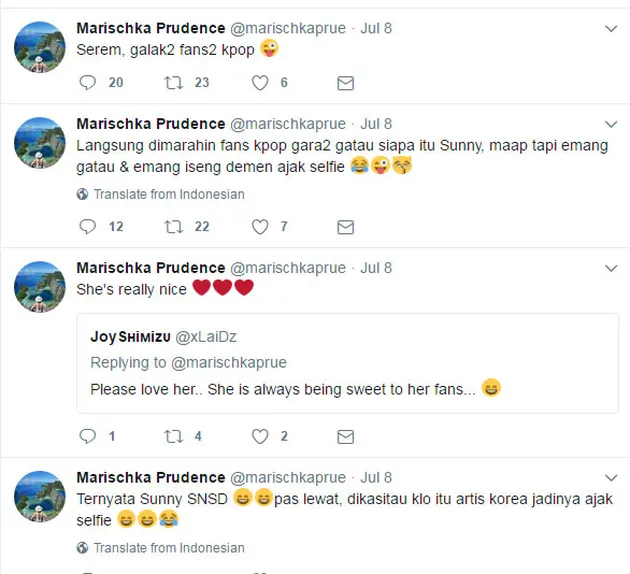Viewport: 630px width, 574px height.
Task: Reply to the "She's really nice" tweet
Action: click(x=87, y=436)
